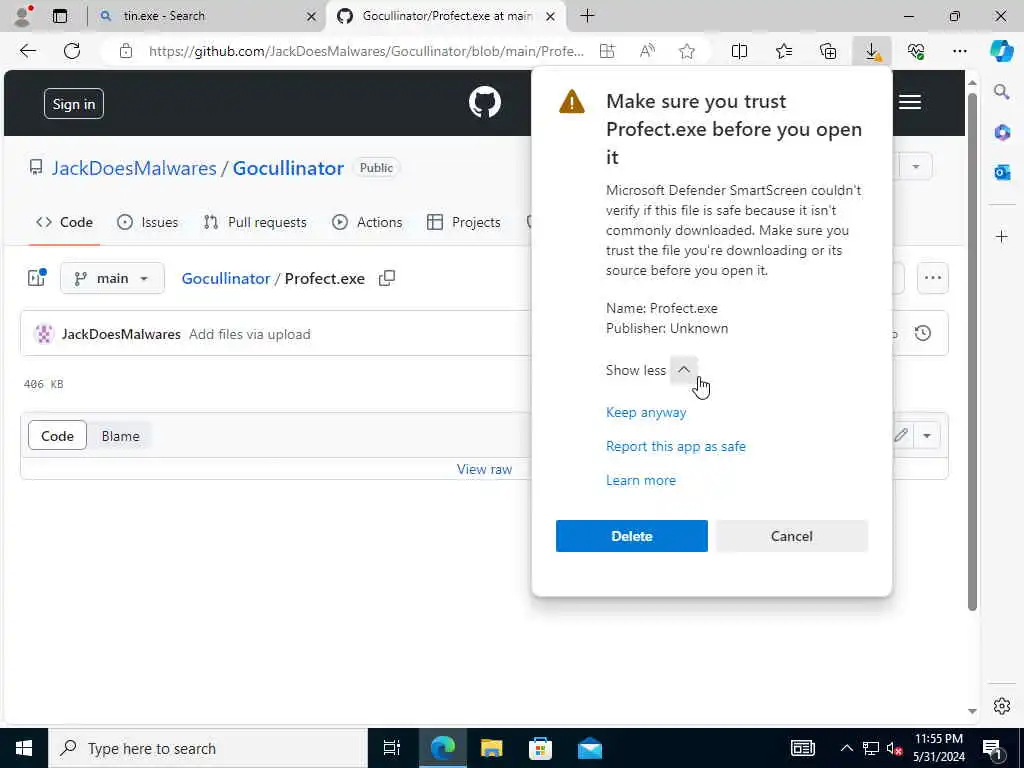Click the Sign in button
The width and height of the screenshot is (1024, 768).
[x=74, y=104]
